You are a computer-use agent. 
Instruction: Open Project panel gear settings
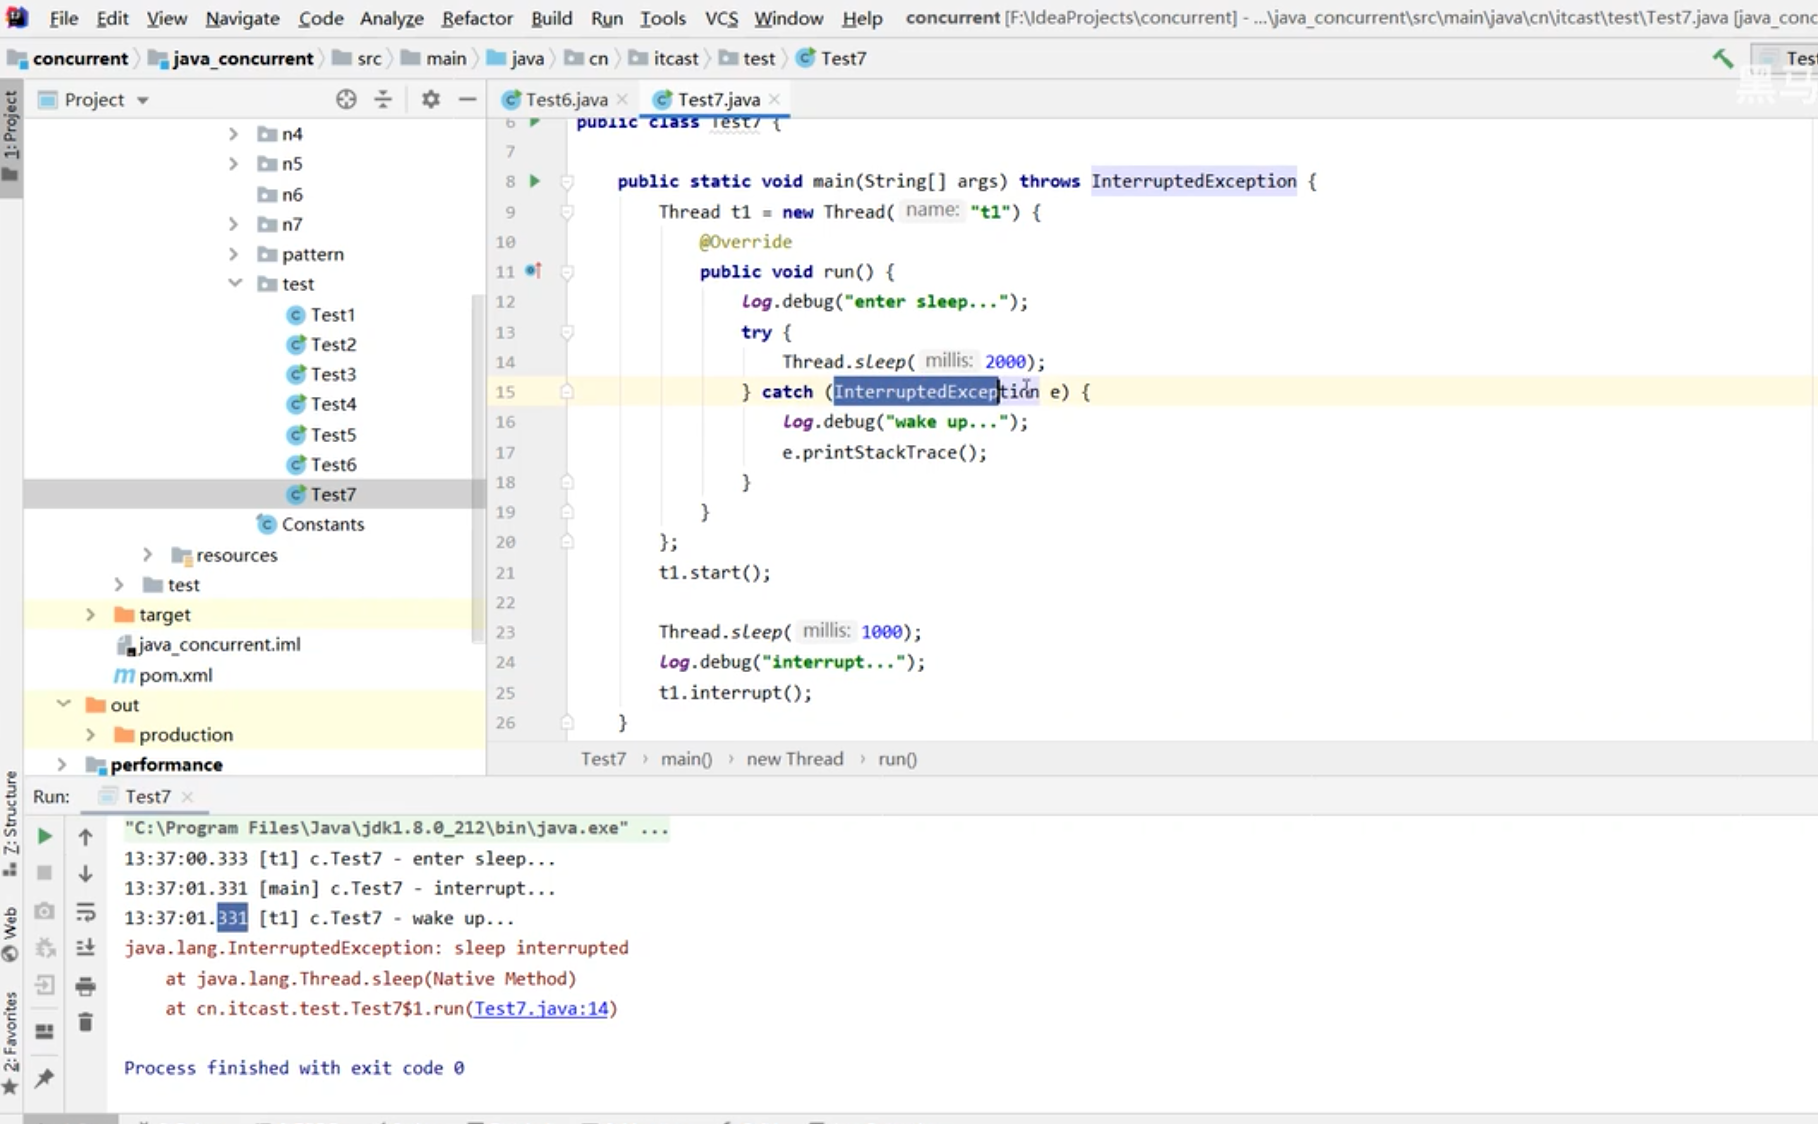[x=430, y=99]
